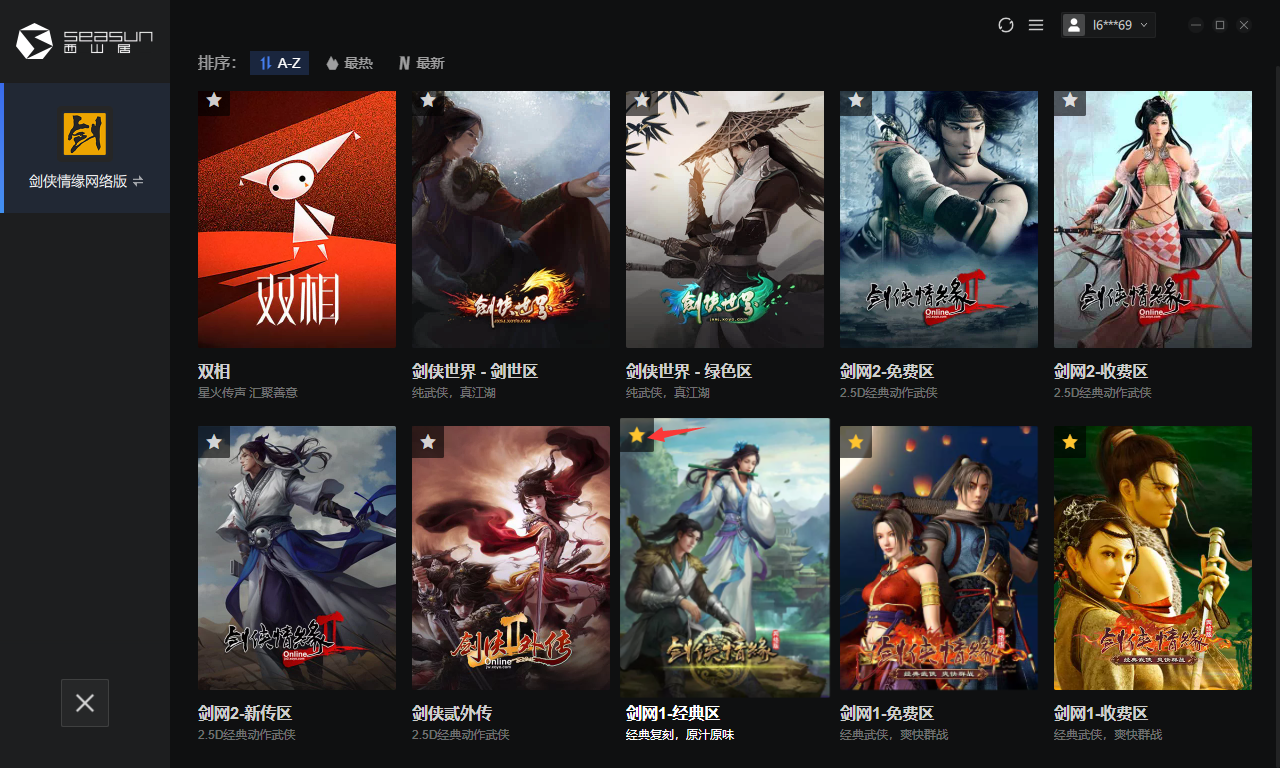Click the 剑网1-免费区 title
The width and height of the screenshot is (1280, 768).
(887, 713)
